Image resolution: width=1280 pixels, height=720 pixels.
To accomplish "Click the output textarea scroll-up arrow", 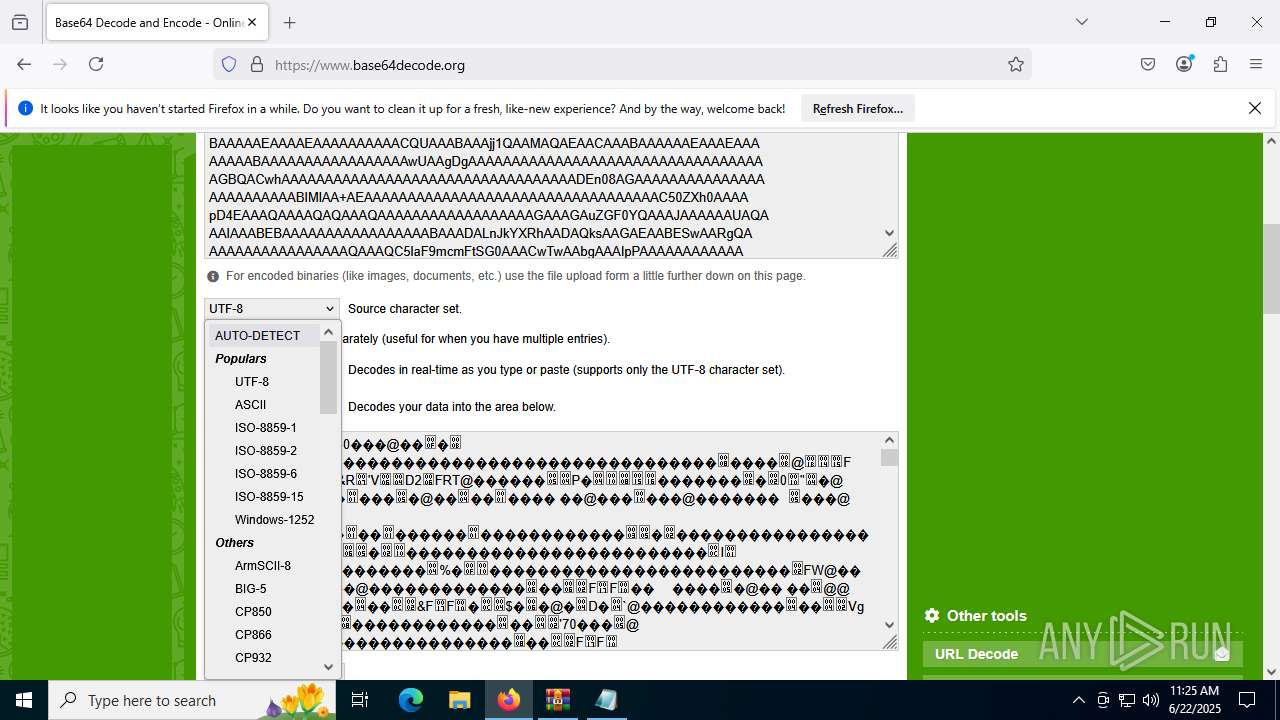I will [x=889, y=439].
